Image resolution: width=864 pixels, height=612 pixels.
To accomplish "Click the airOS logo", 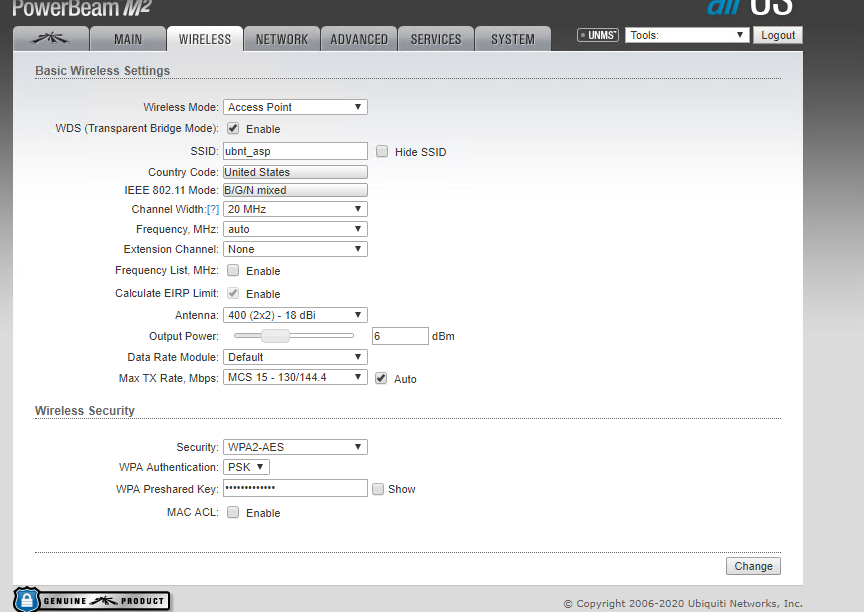I will (x=749, y=8).
